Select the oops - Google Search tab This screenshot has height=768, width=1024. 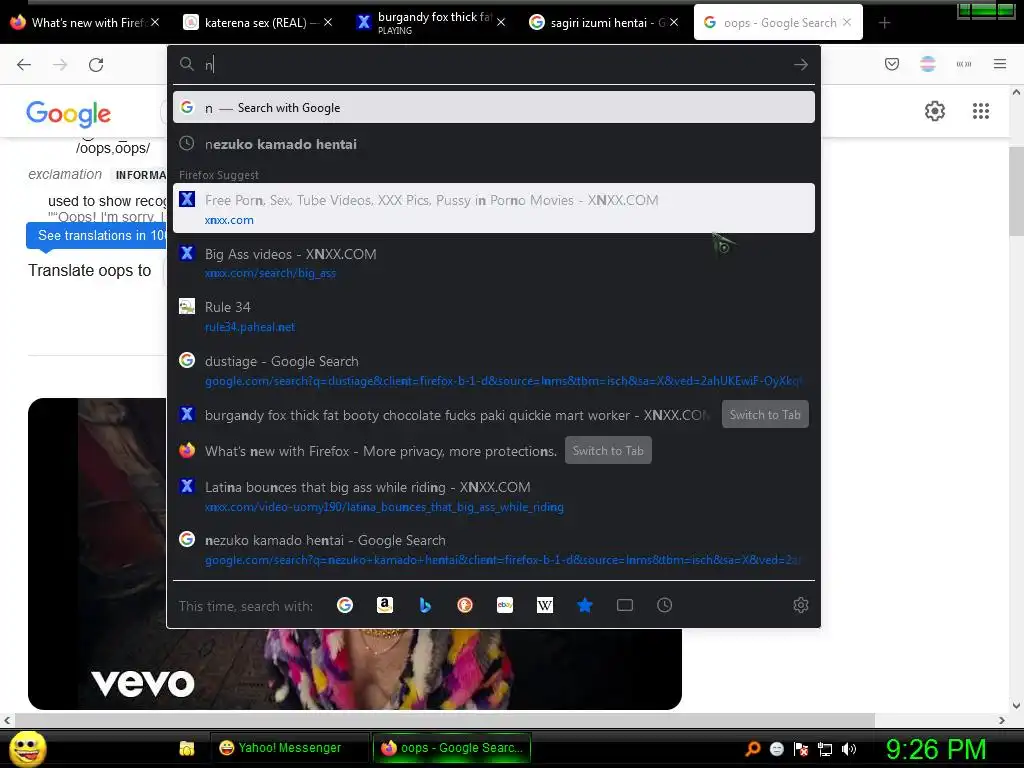[778, 22]
